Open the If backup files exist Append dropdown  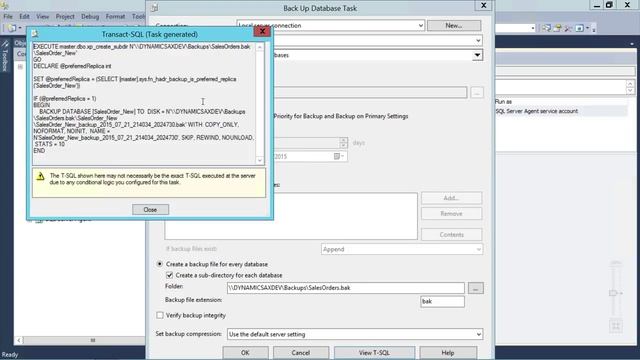click(402, 249)
